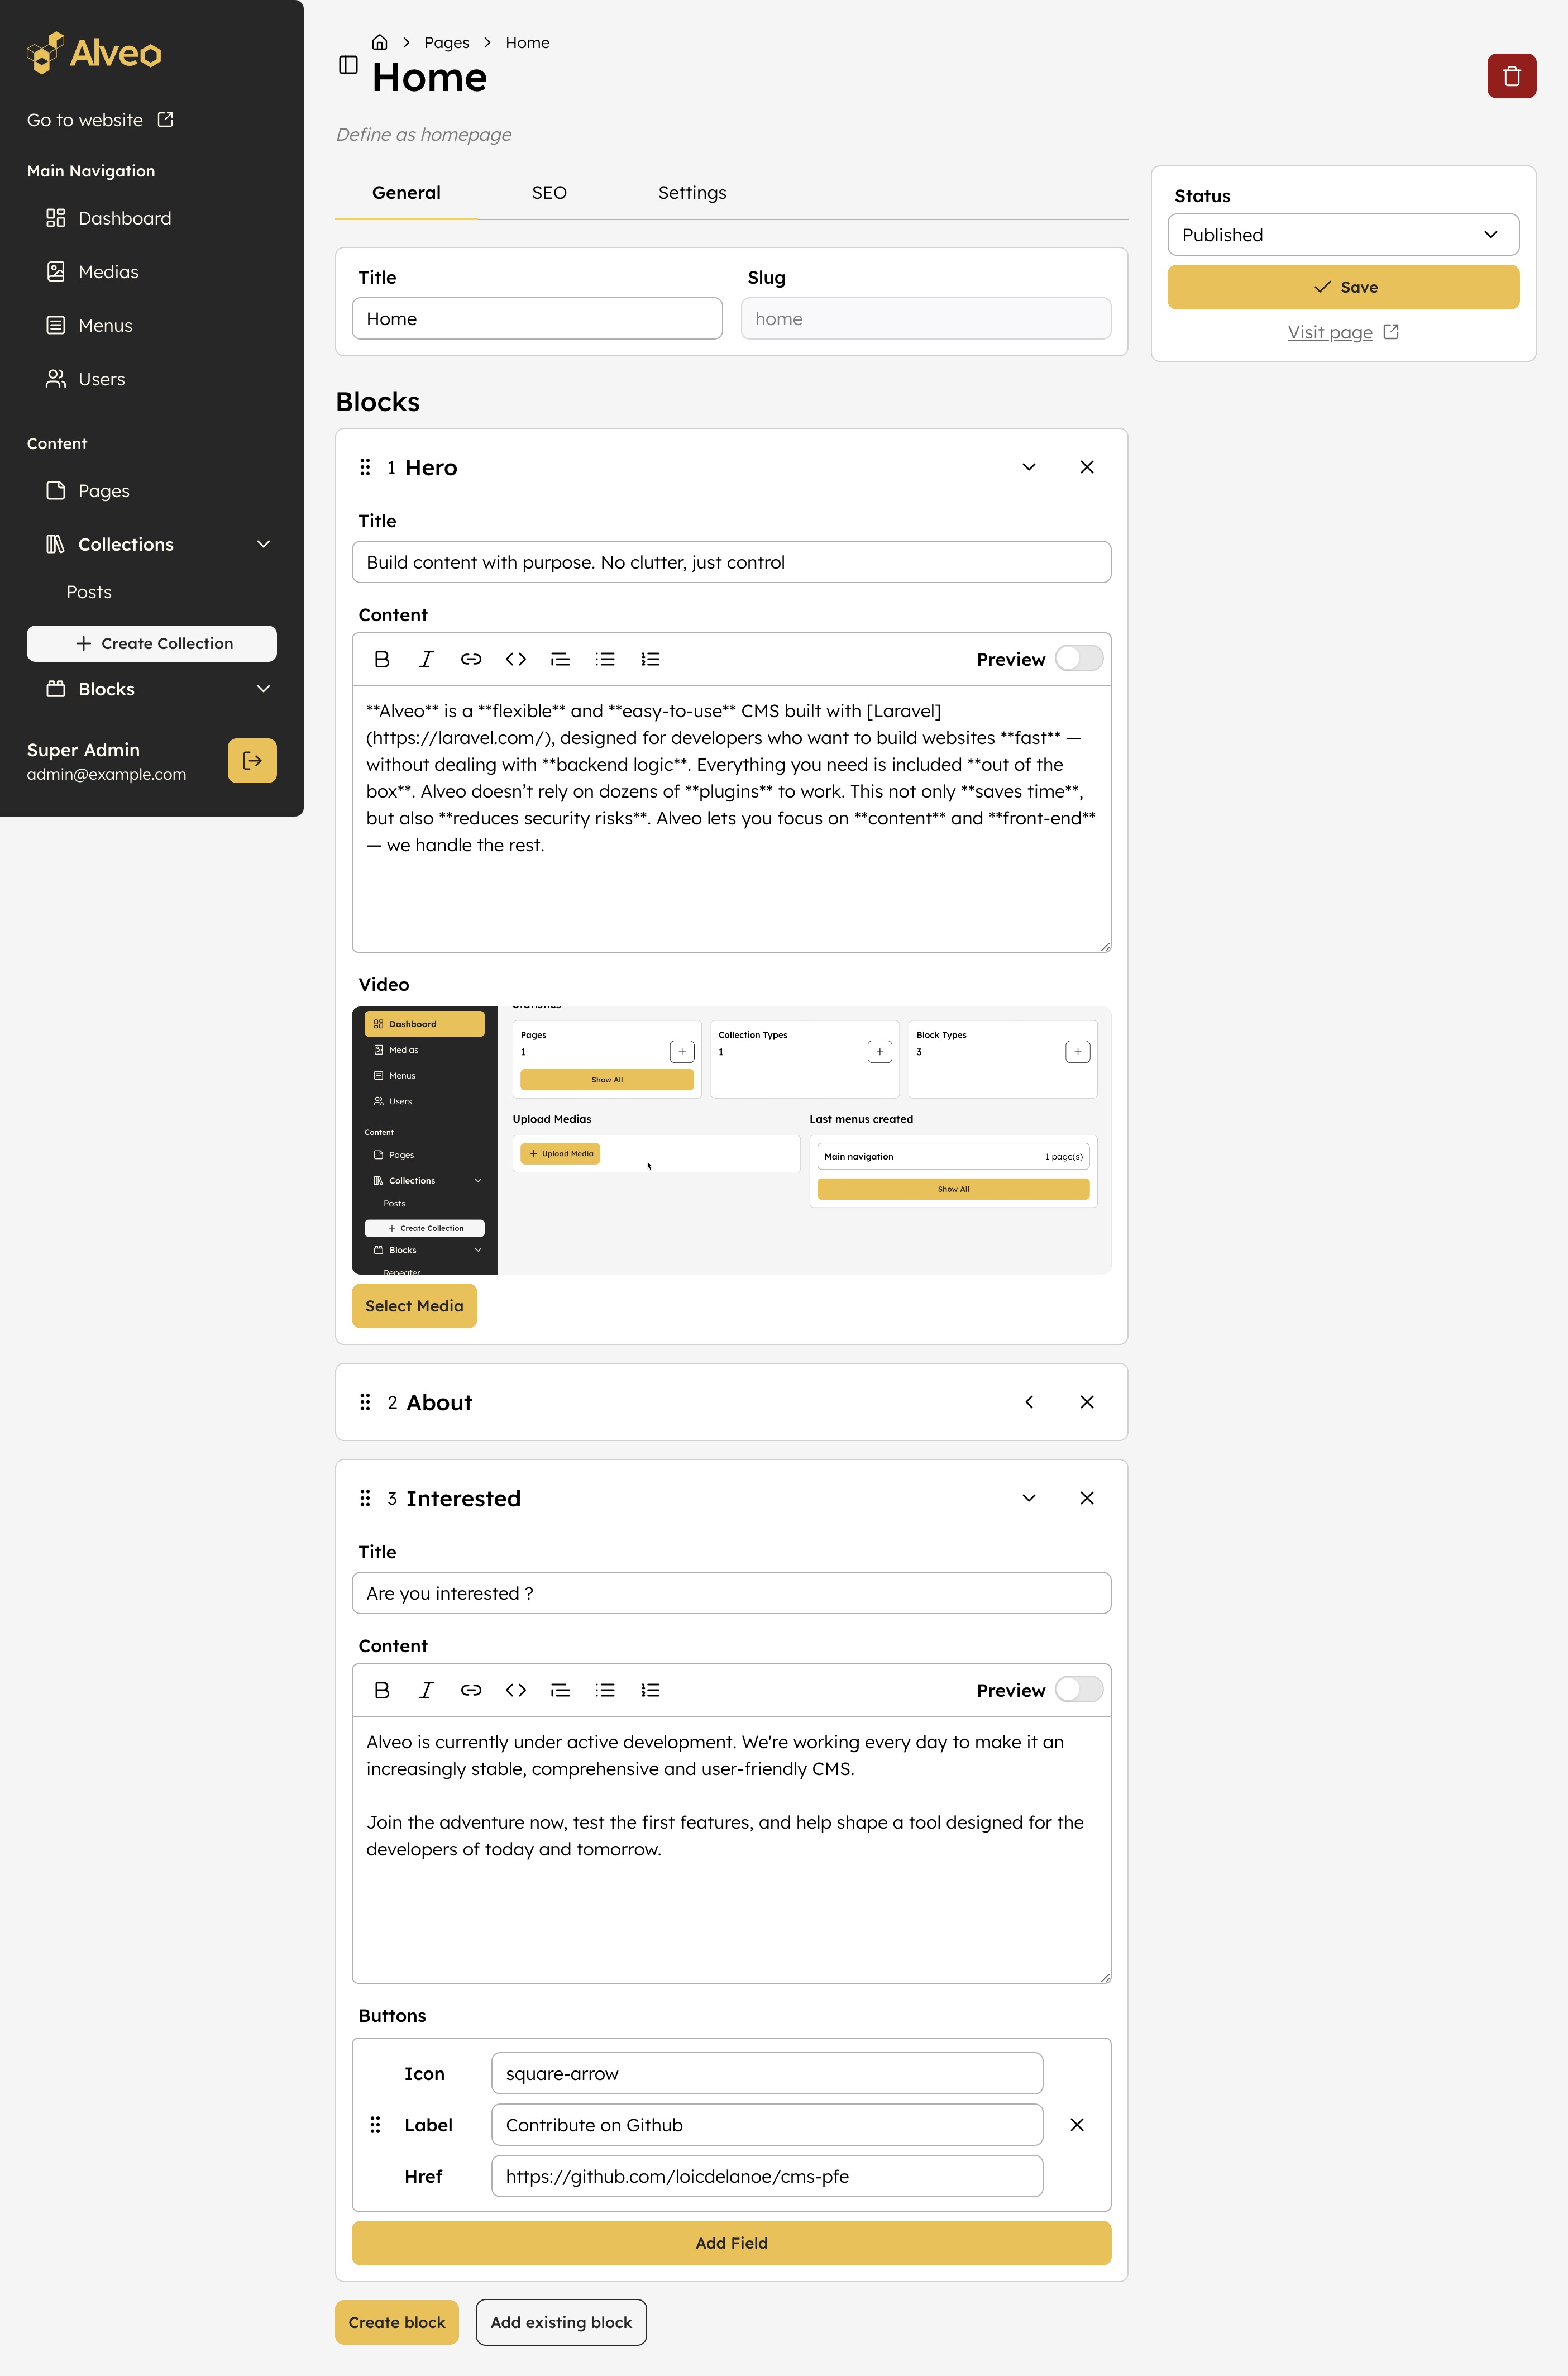Click the Create Collection button
This screenshot has height=2376, width=1568.
point(152,644)
